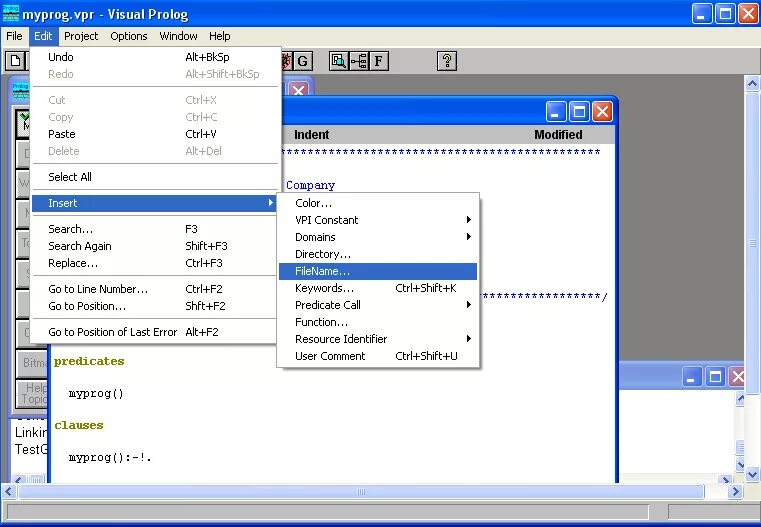Choose Search Again menu item
761x527 pixels.
point(155,246)
